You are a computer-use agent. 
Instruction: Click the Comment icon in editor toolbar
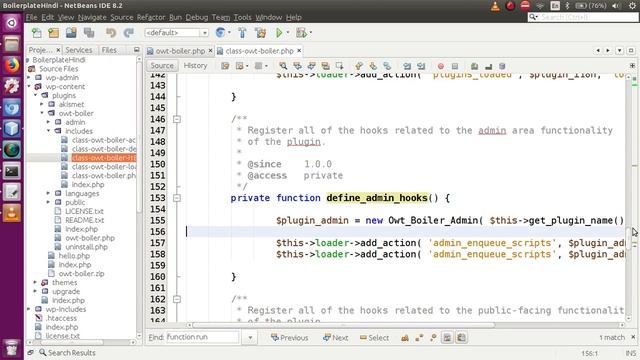474,66
